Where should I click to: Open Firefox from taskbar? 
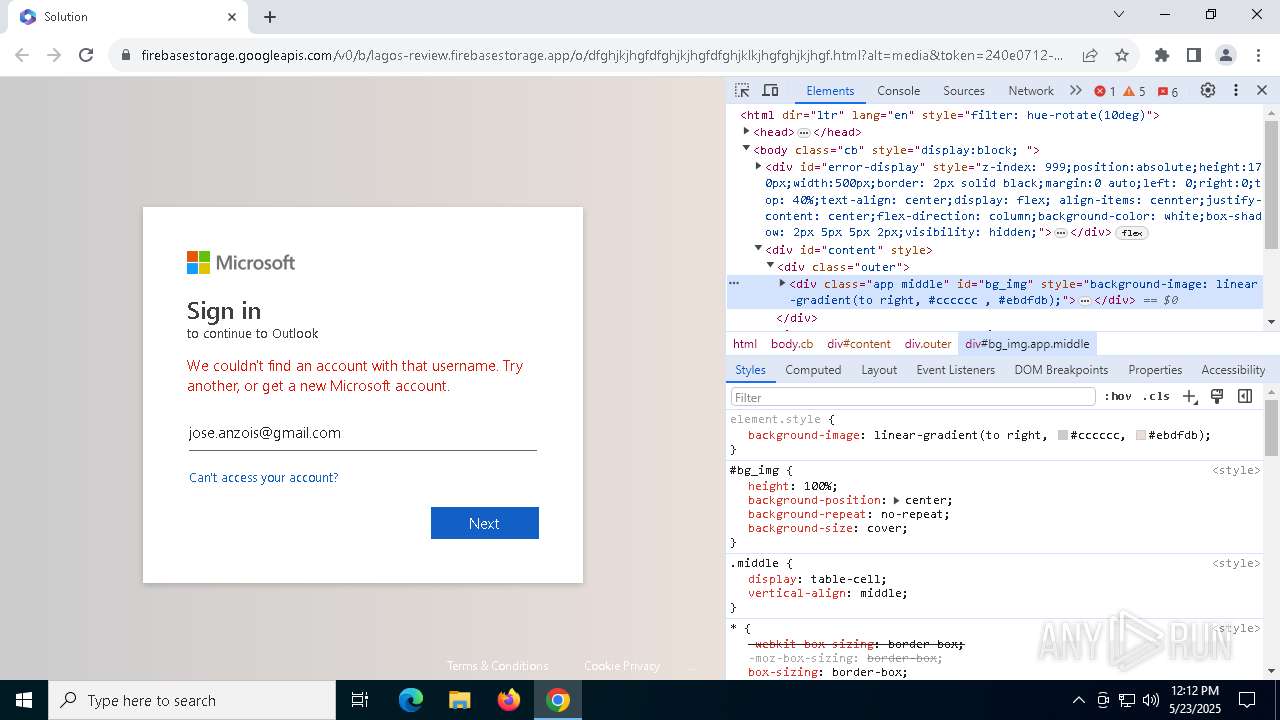point(509,700)
